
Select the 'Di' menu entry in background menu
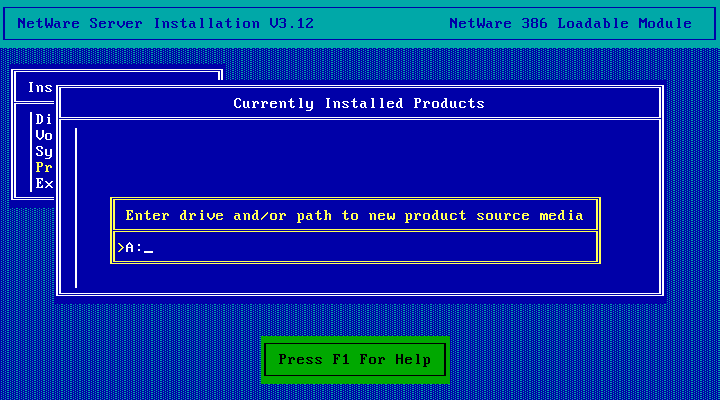(x=44, y=119)
